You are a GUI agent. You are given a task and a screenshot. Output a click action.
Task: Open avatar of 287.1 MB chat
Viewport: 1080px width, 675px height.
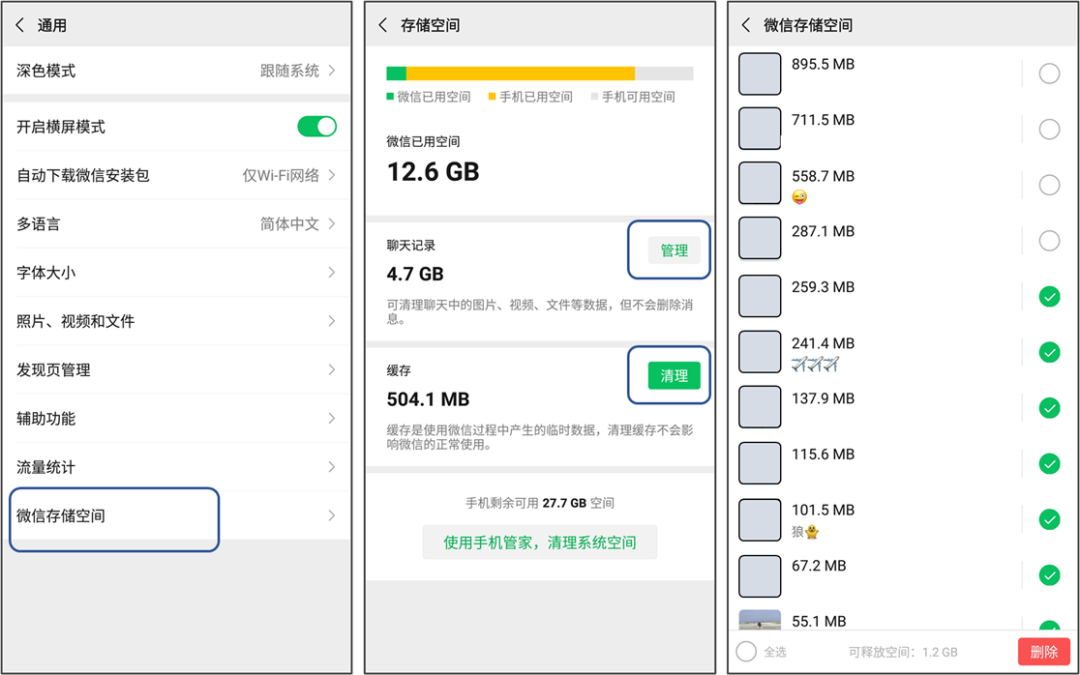pos(760,238)
